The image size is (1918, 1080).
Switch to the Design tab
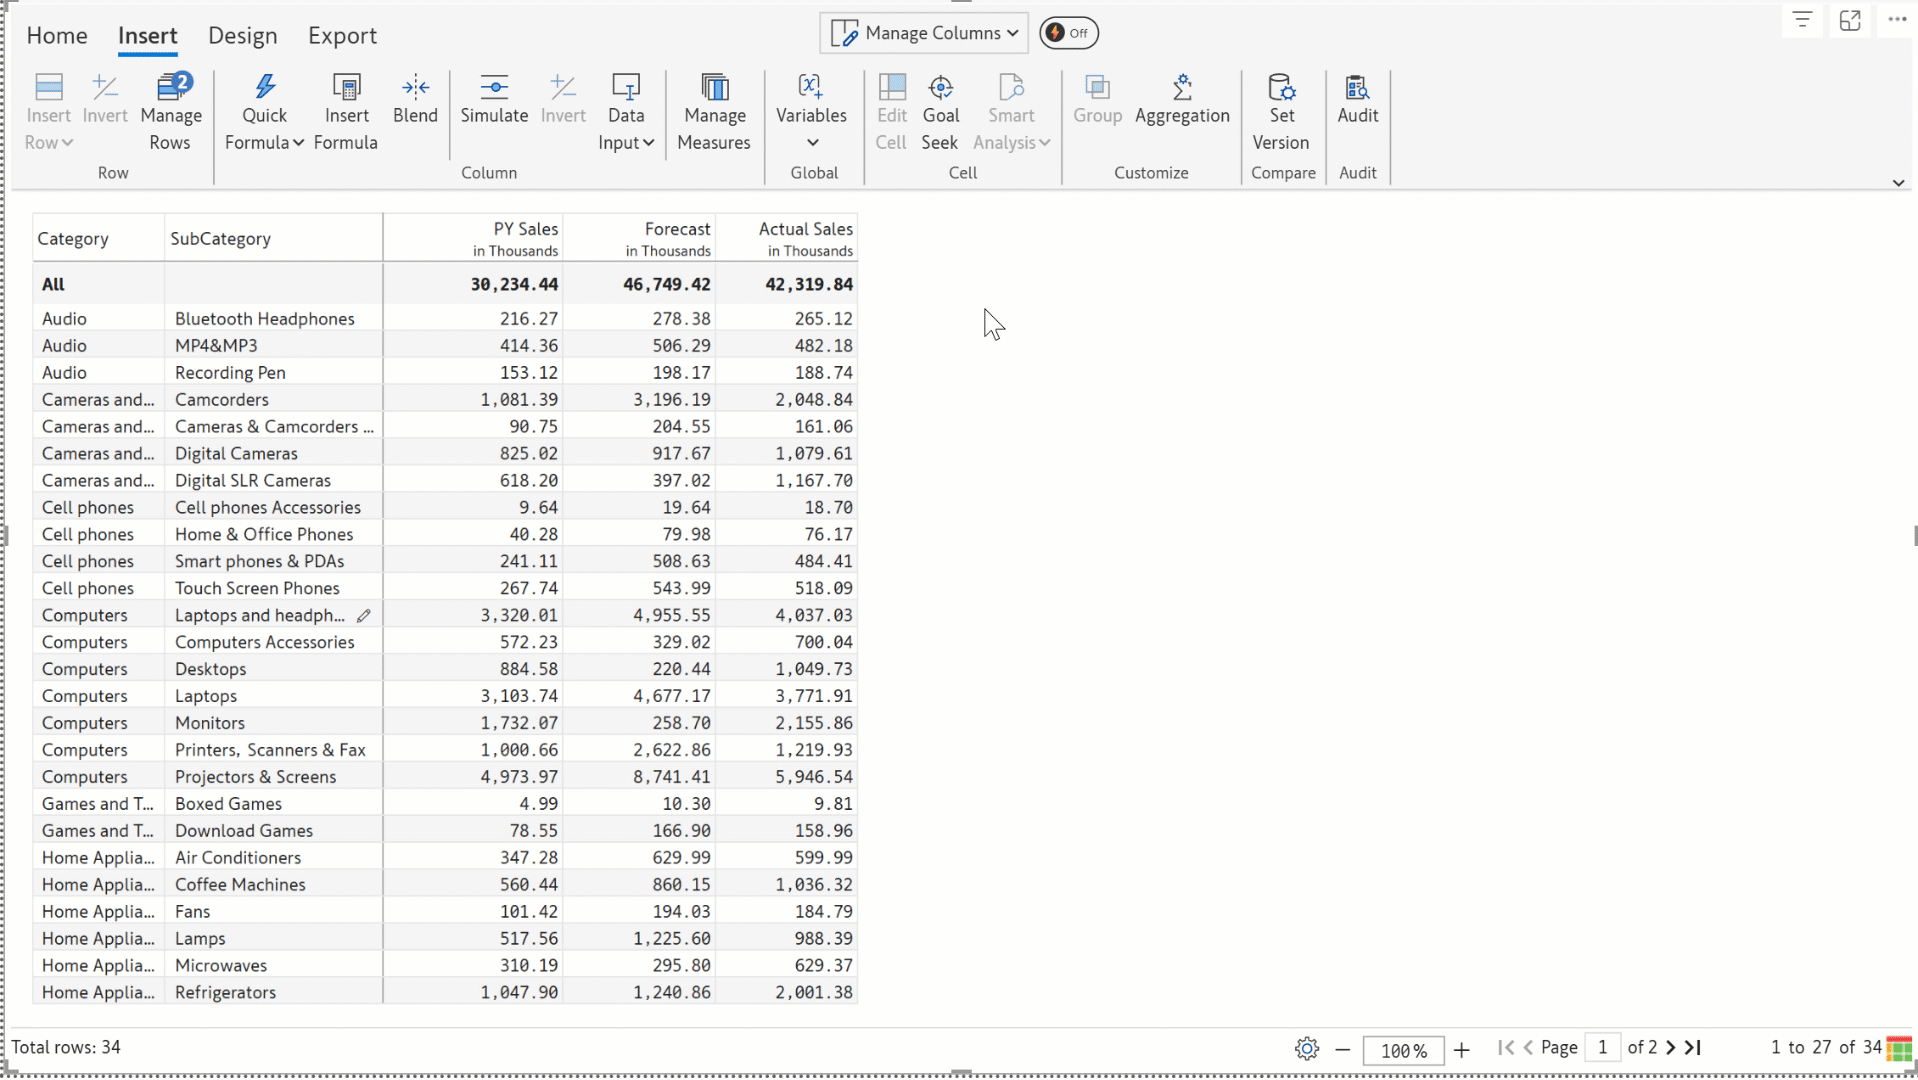pos(242,36)
